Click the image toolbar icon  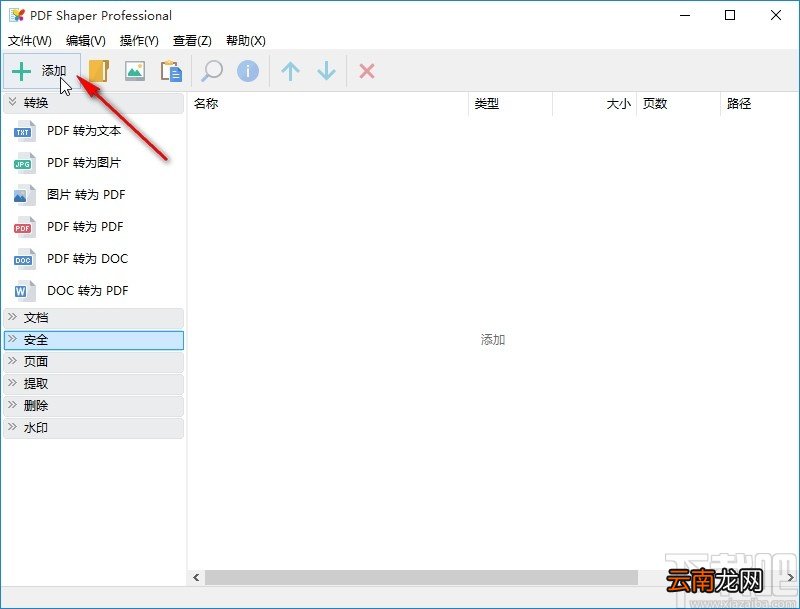(135, 71)
